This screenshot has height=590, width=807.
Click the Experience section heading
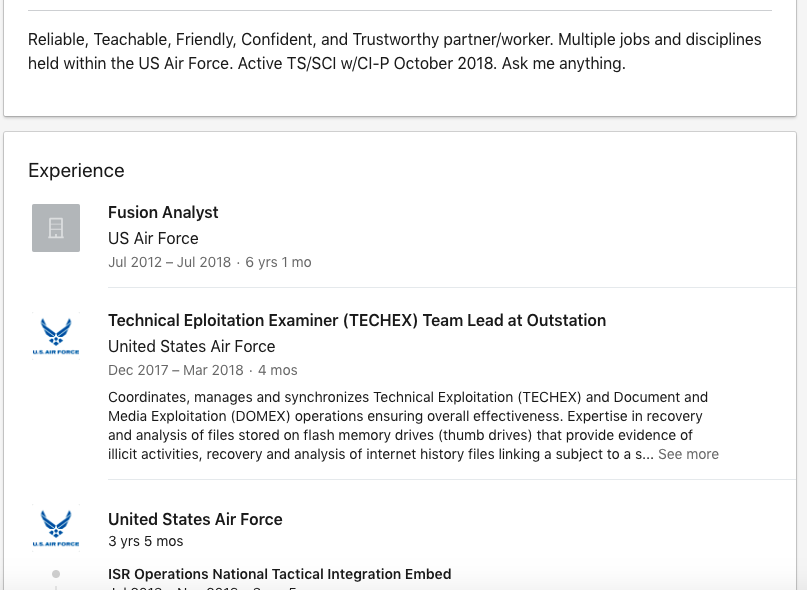tap(76, 170)
